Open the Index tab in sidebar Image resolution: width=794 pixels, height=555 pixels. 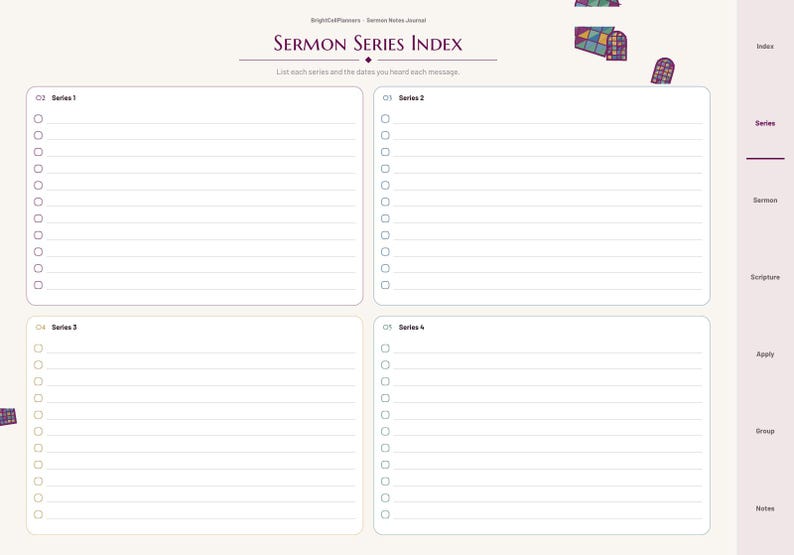pyautogui.click(x=765, y=47)
